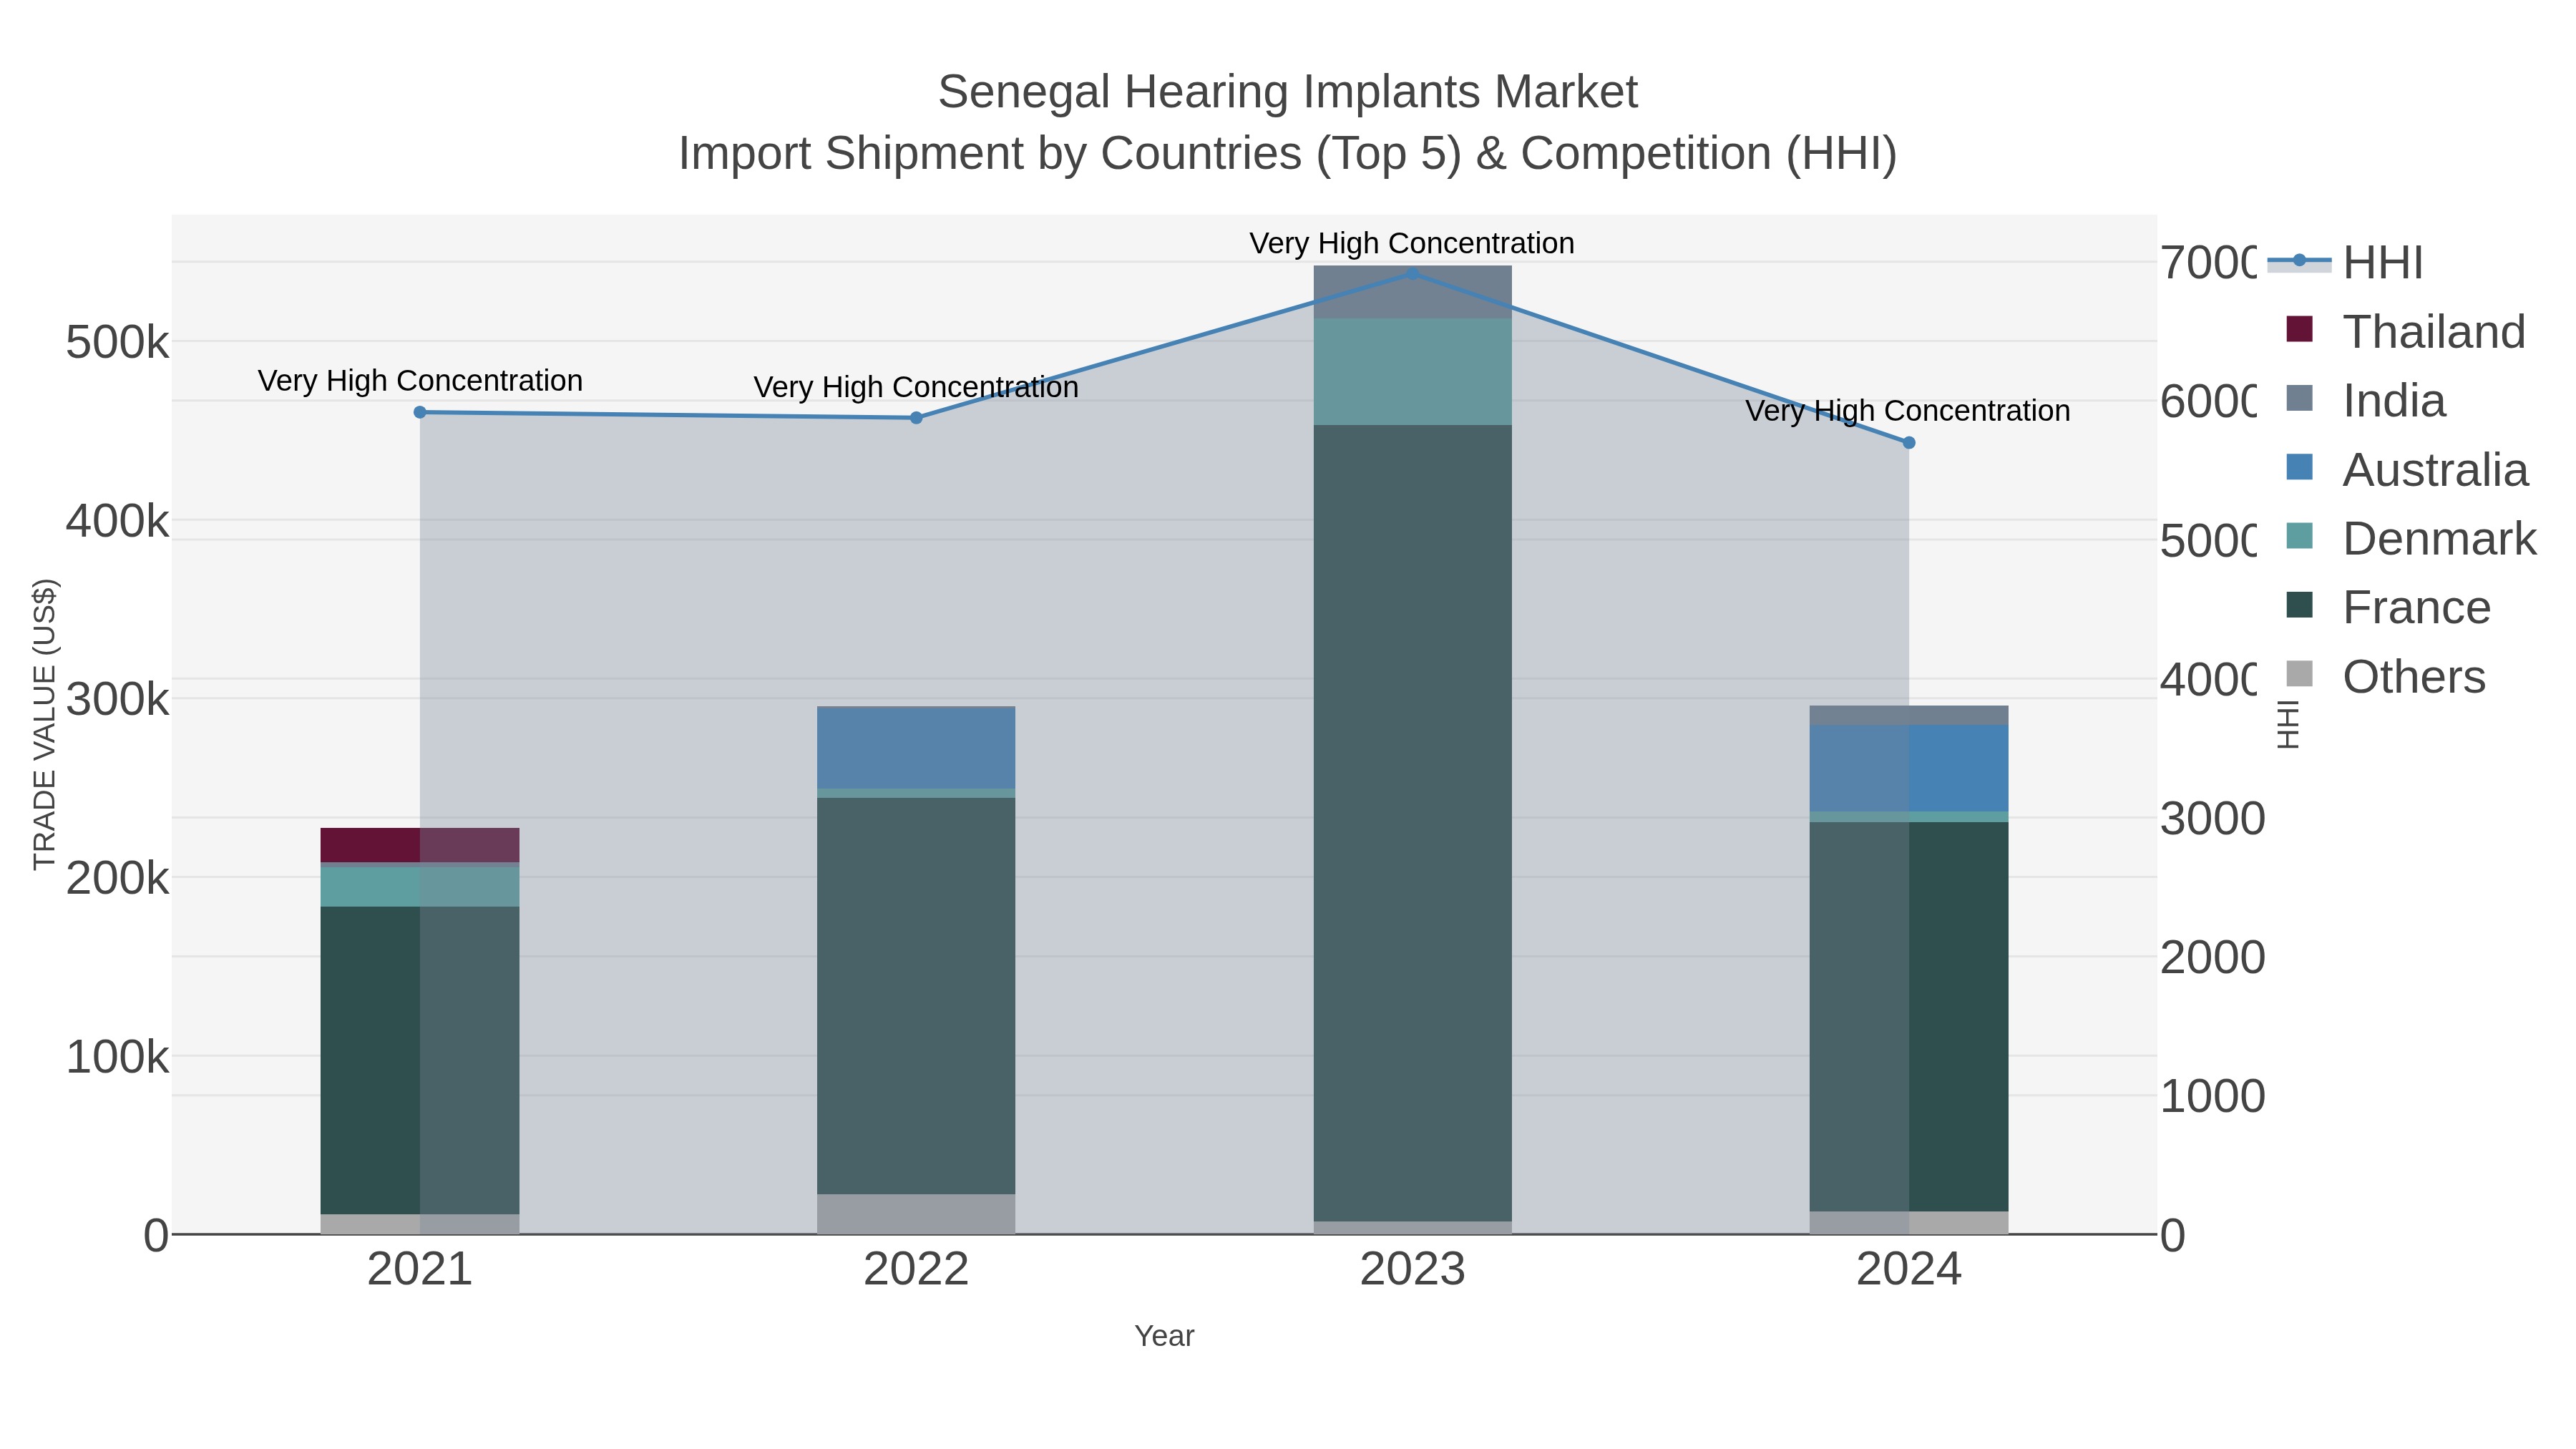The height and width of the screenshot is (1449, 2576).
Task: Click the Senegal Hearing Implants Market title
Action: point(1288,92)
